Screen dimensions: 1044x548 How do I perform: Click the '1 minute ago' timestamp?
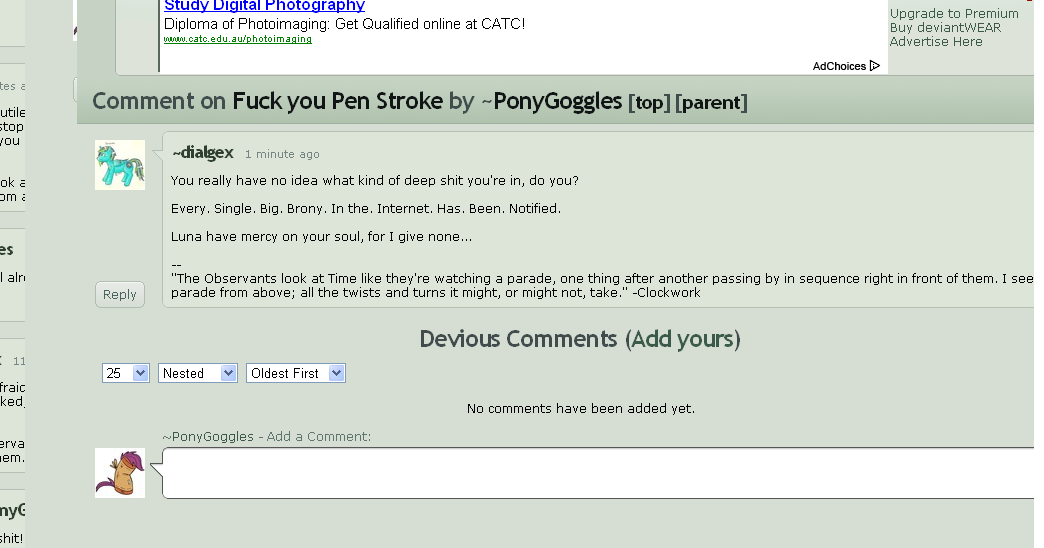pyautogui.click(x=282, y=154)
